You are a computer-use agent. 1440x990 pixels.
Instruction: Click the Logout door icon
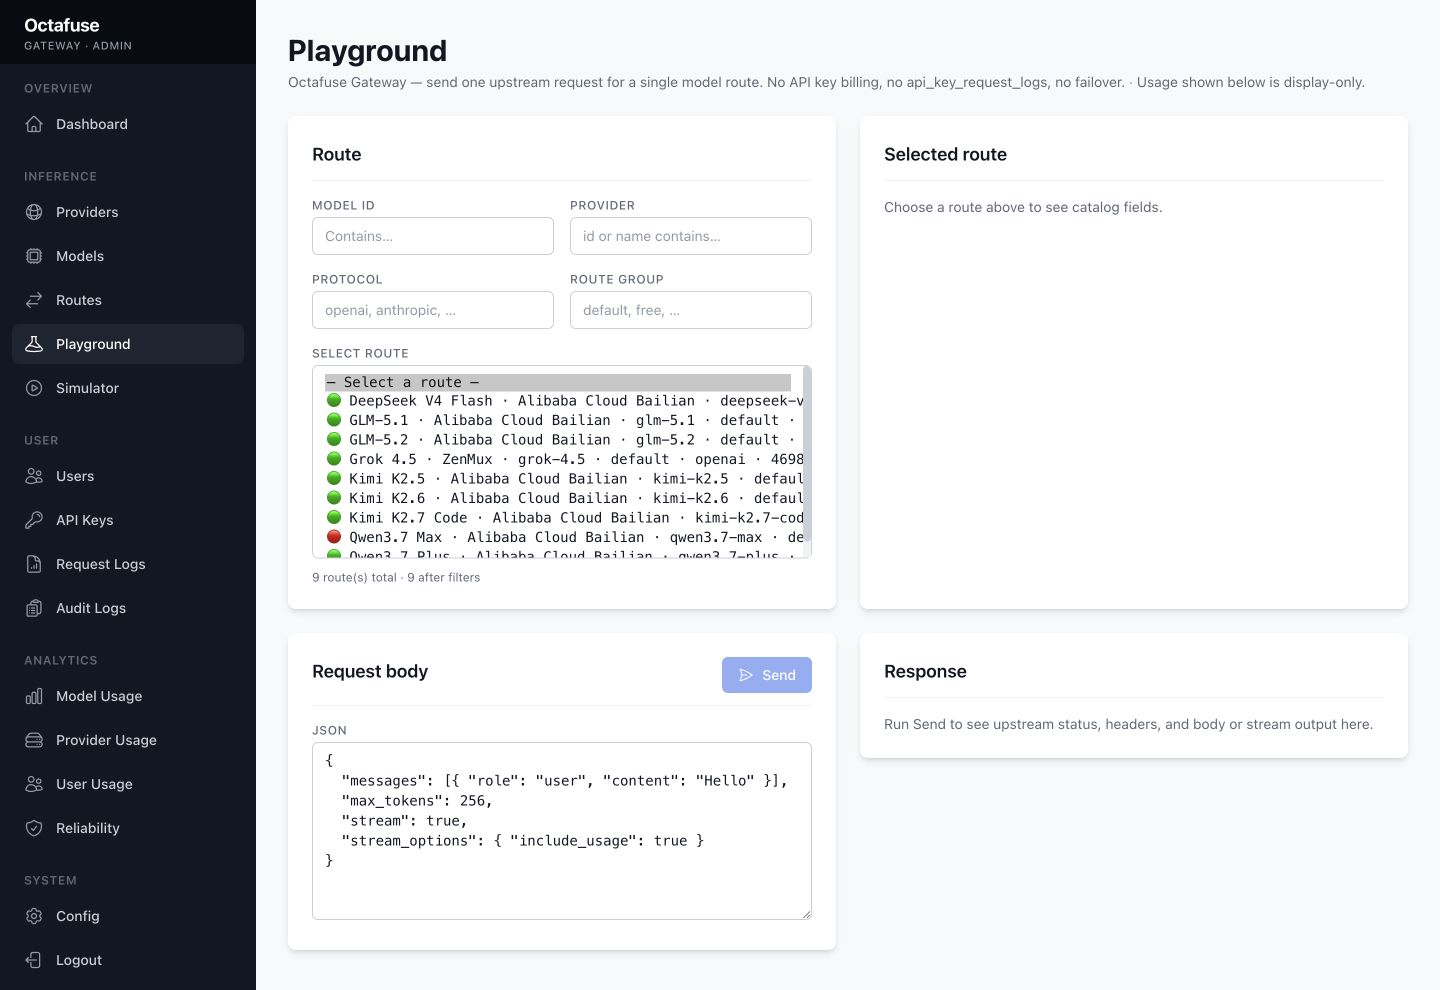[x=34, y=960]
